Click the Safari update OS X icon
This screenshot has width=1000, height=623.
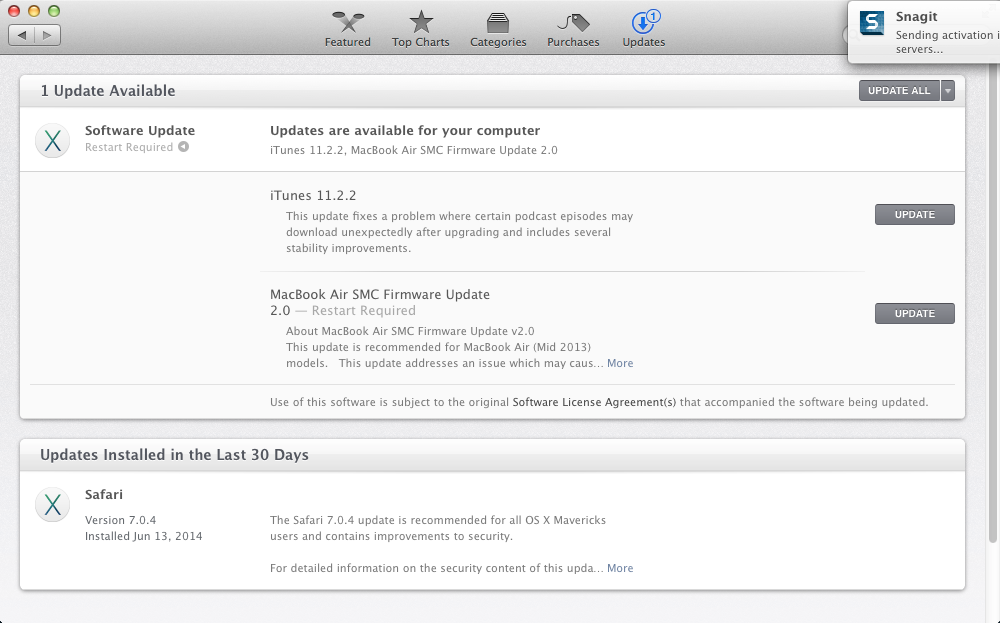pos(52,505)
